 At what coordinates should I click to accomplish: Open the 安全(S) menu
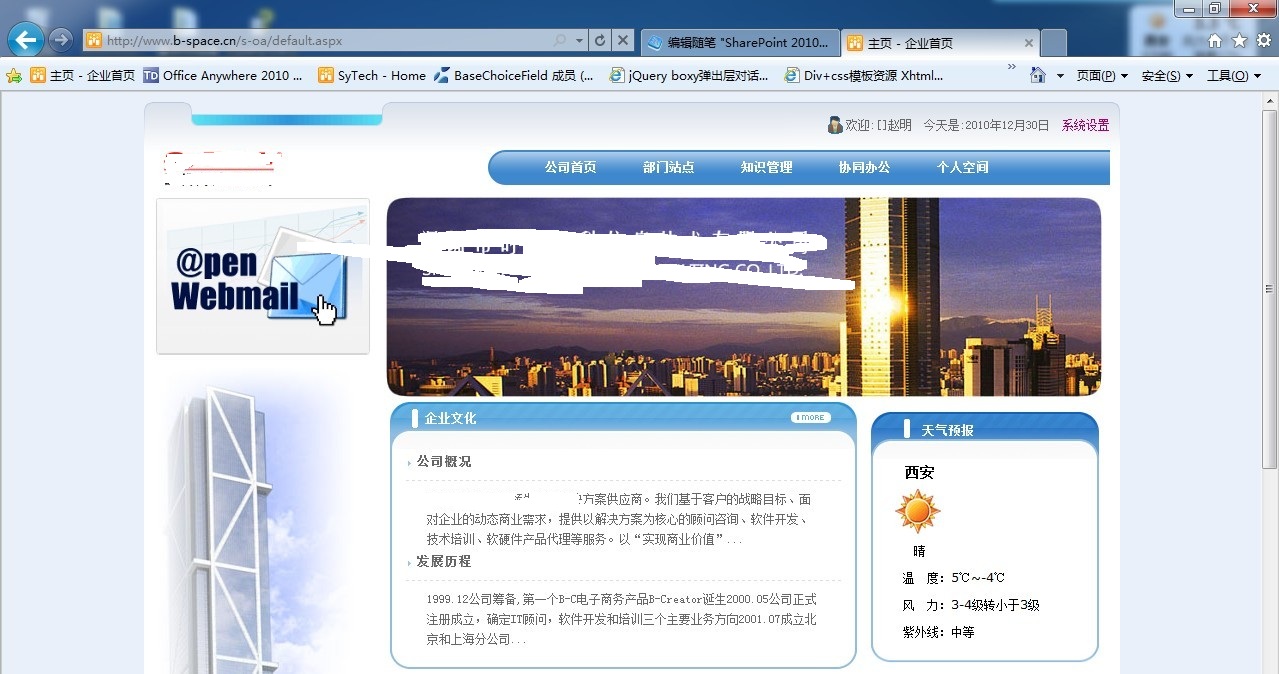[x=1167, y=76]
